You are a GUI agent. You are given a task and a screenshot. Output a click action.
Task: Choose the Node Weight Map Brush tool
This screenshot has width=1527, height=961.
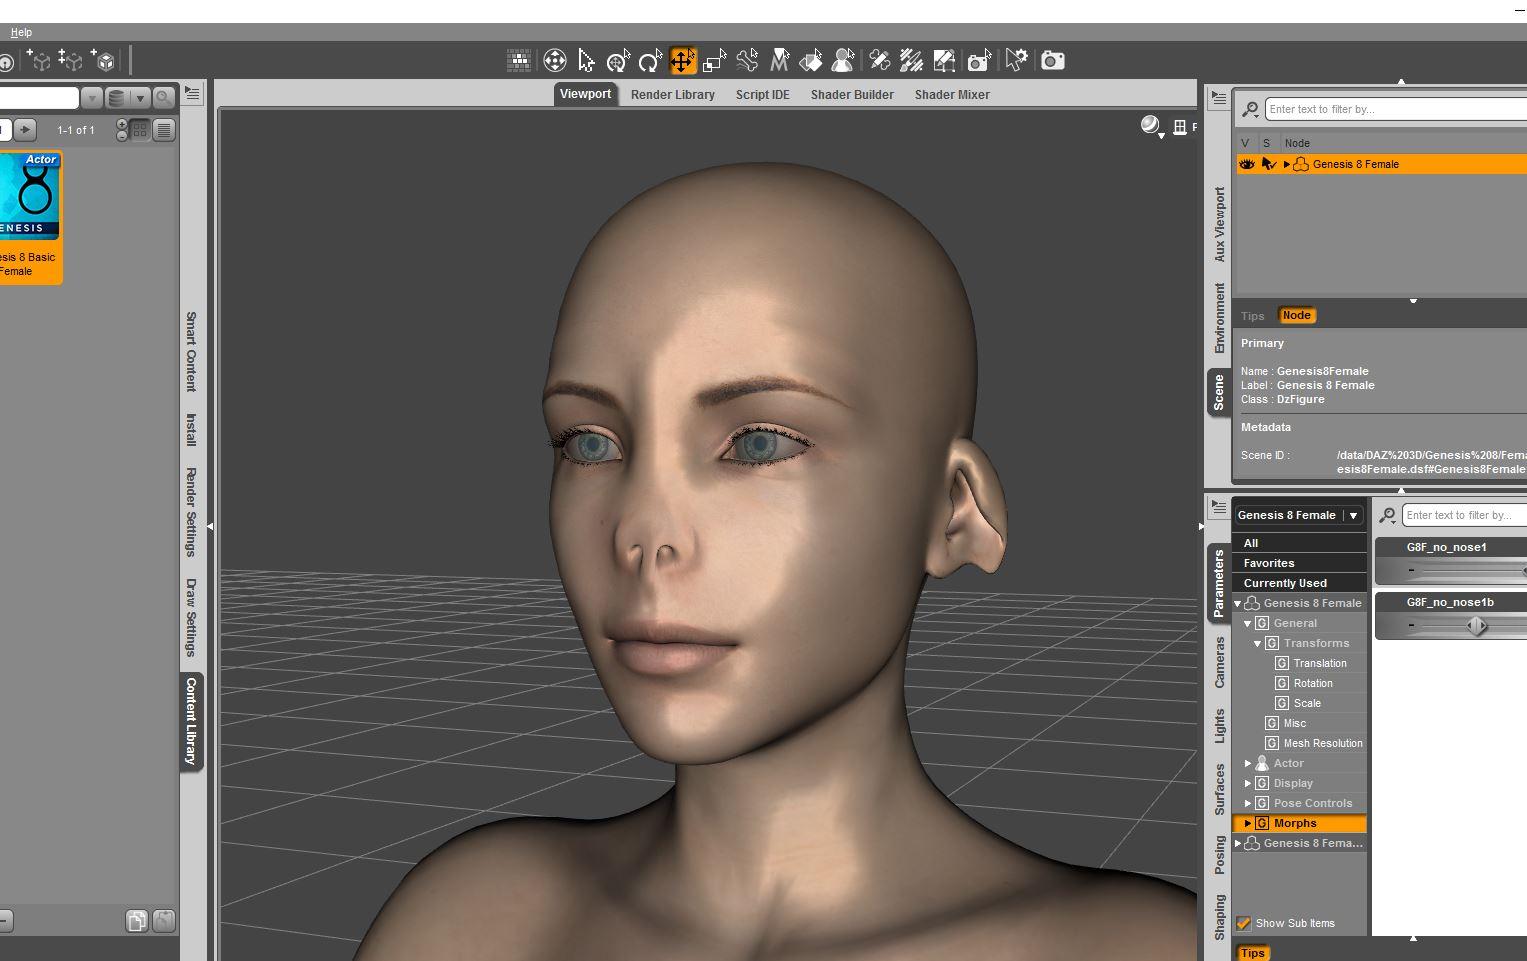911,61
